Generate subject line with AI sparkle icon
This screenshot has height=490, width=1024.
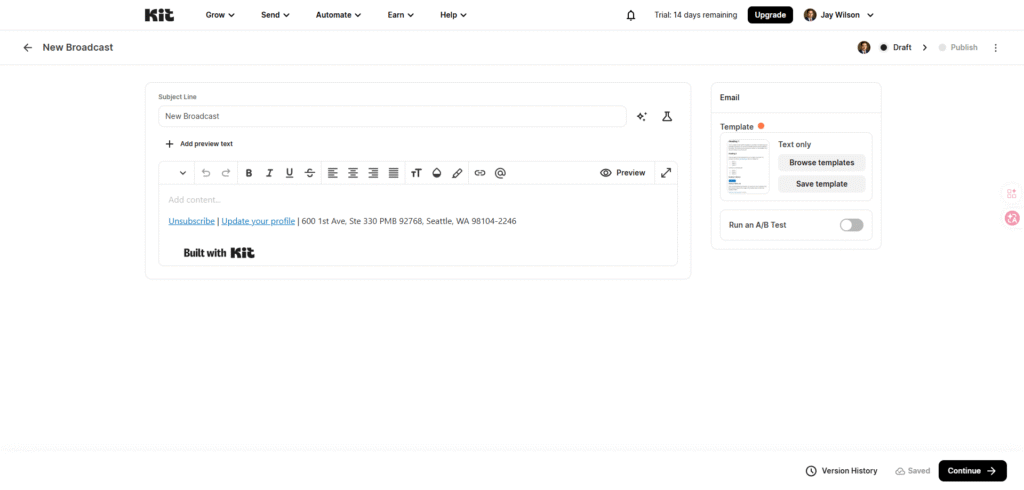tap(642, 117)
